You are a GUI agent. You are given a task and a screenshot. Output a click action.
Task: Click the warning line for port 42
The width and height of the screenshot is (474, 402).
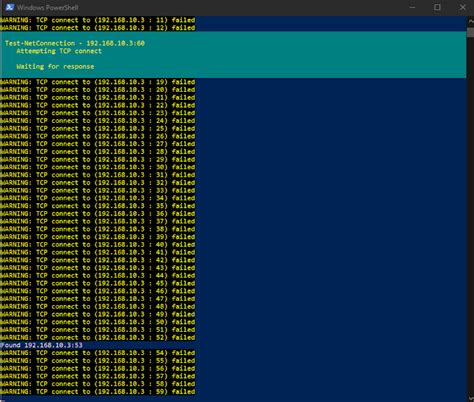tap(98, 260)
